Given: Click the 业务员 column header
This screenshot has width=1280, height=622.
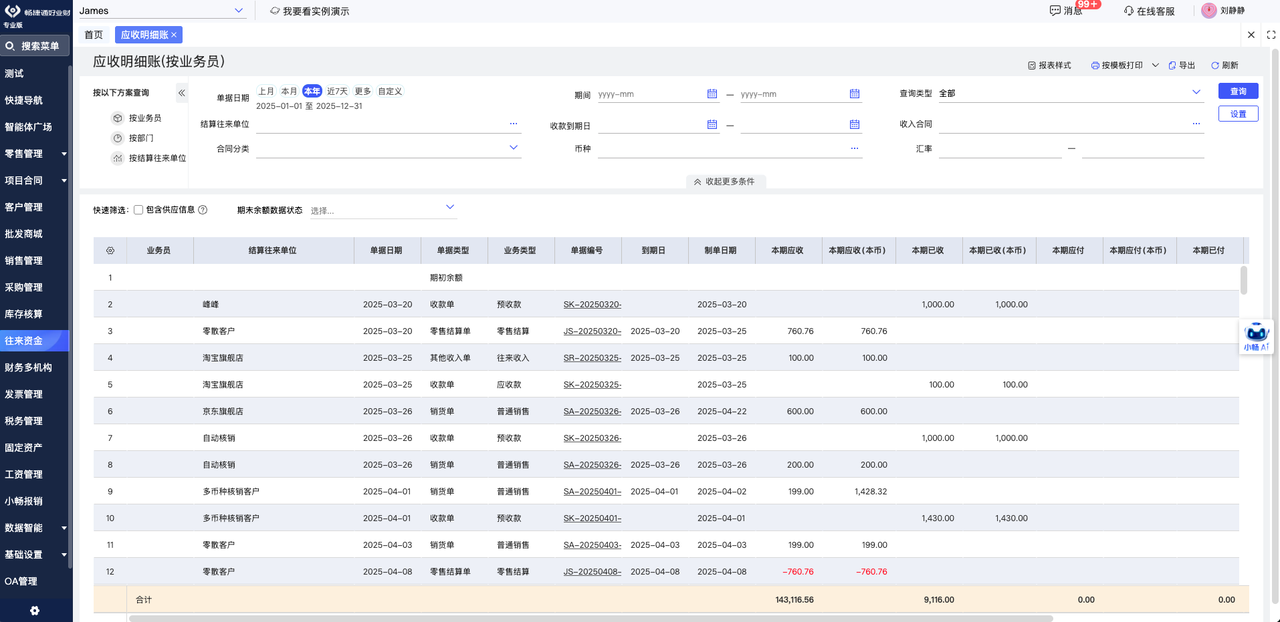Looking at the screenshot, I should click(x=158, y=250).
